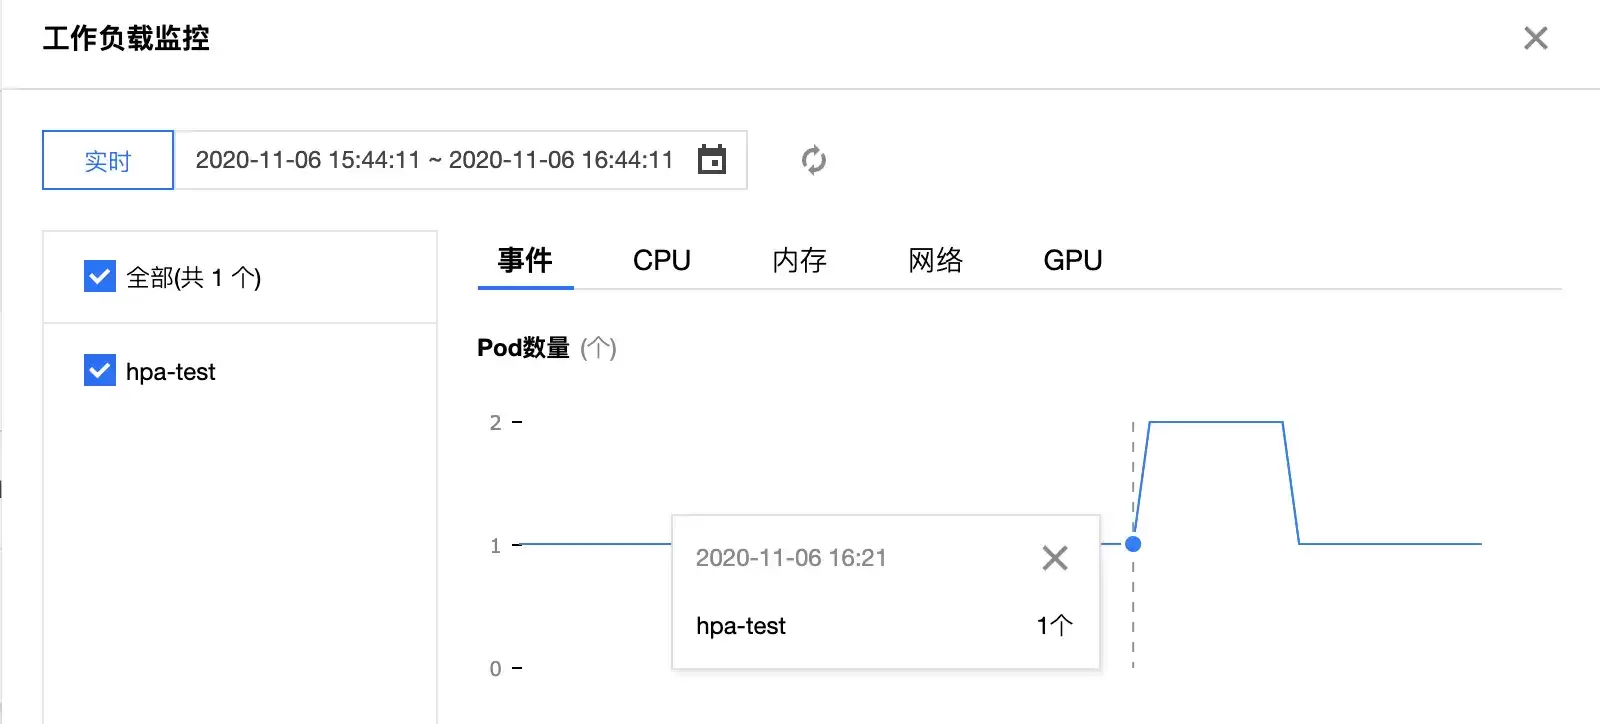
Task: Uncheck the 全部(共 1 个) checkbox
Action: [100, 276]
